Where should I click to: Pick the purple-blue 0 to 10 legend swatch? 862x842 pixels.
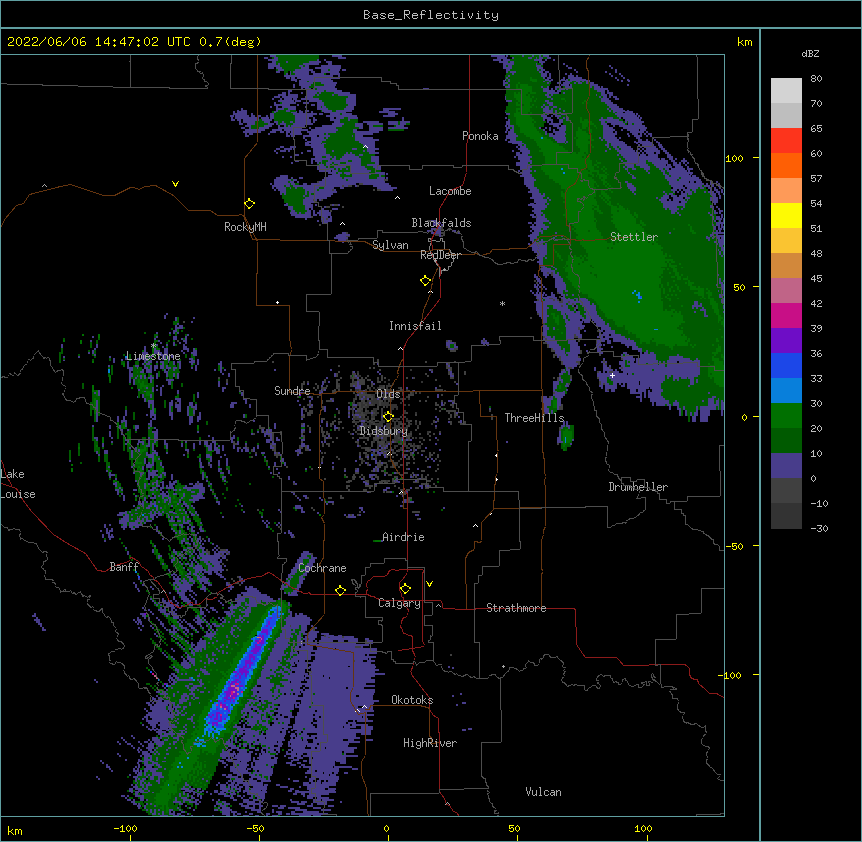(786, 466)
